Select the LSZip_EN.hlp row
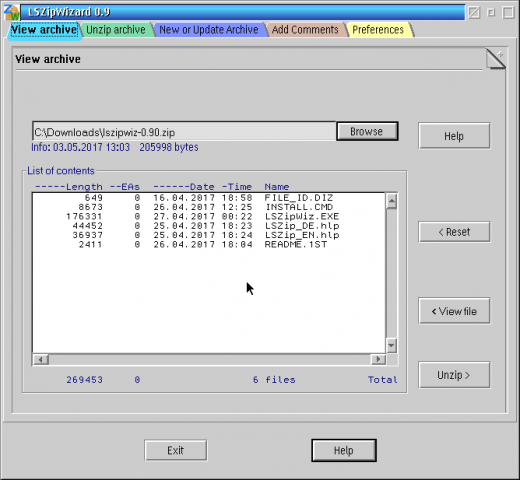The image size is (520, 480). point(209,235)
